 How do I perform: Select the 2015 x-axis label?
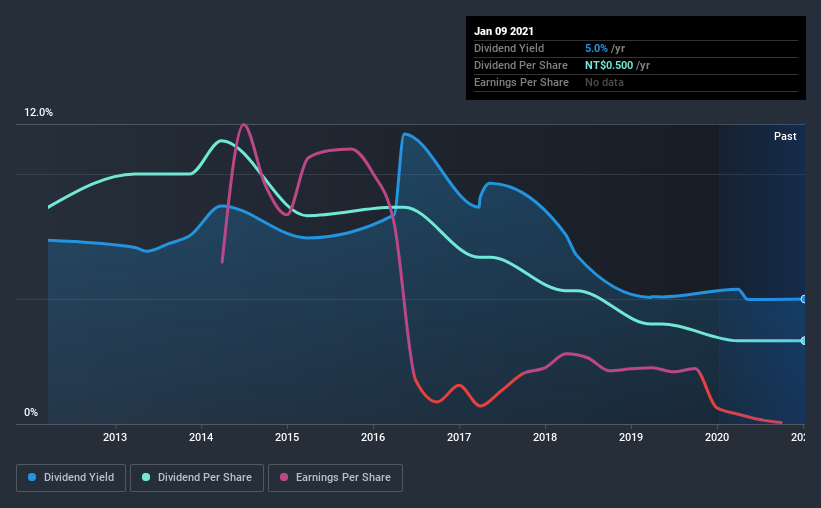click(287, 437)
